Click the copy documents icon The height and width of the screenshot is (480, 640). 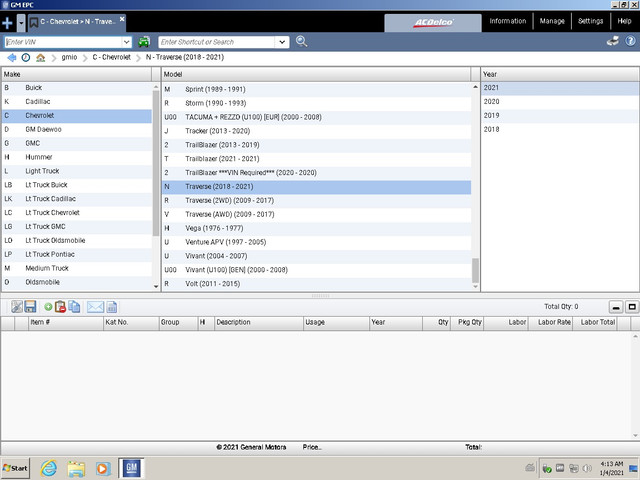[74, 307]
